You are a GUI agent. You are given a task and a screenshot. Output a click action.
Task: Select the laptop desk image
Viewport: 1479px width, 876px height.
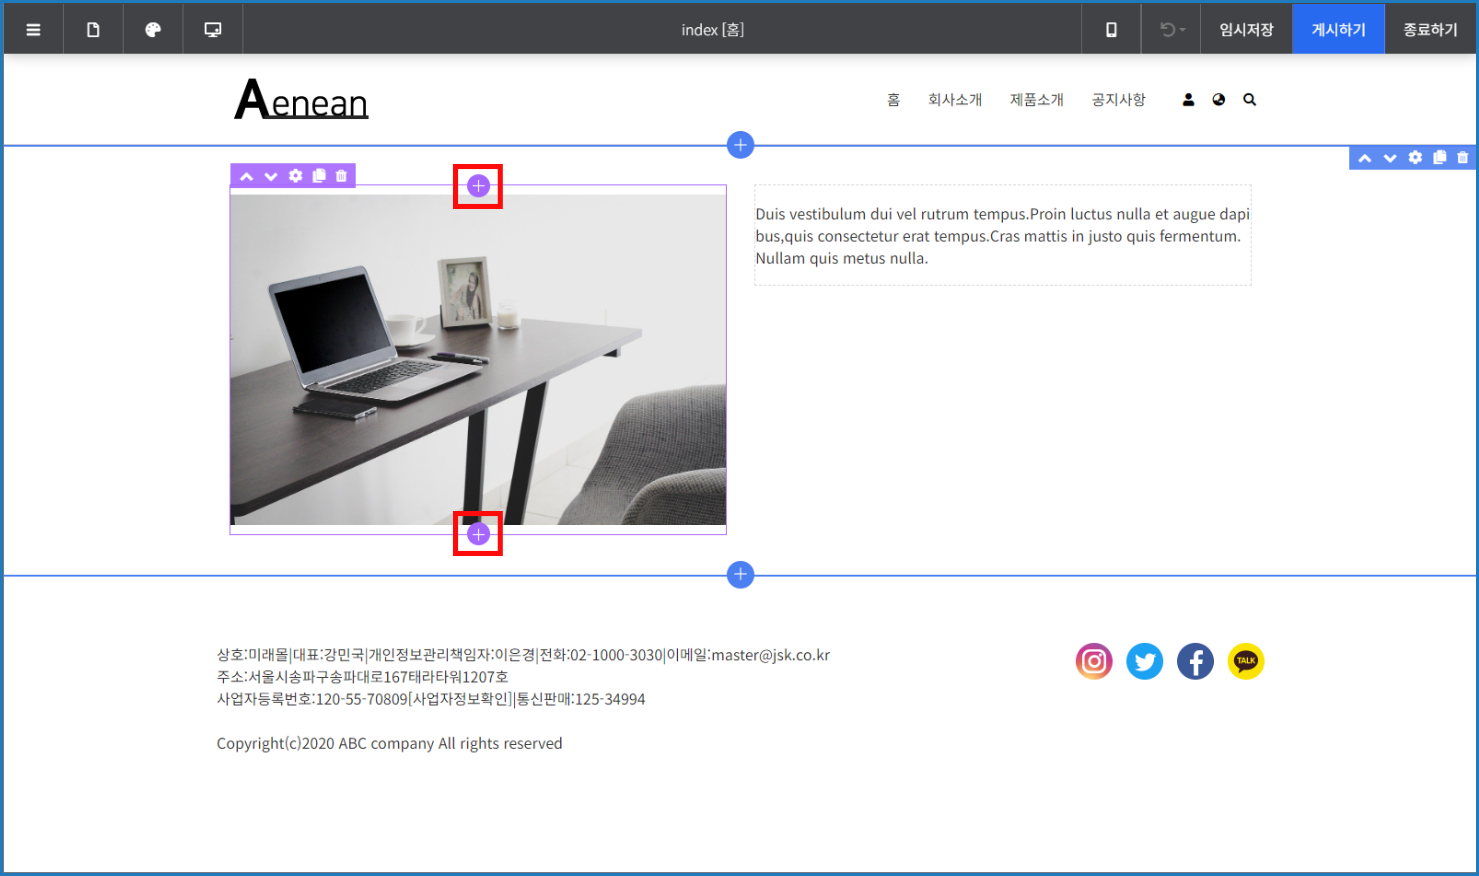478,360
